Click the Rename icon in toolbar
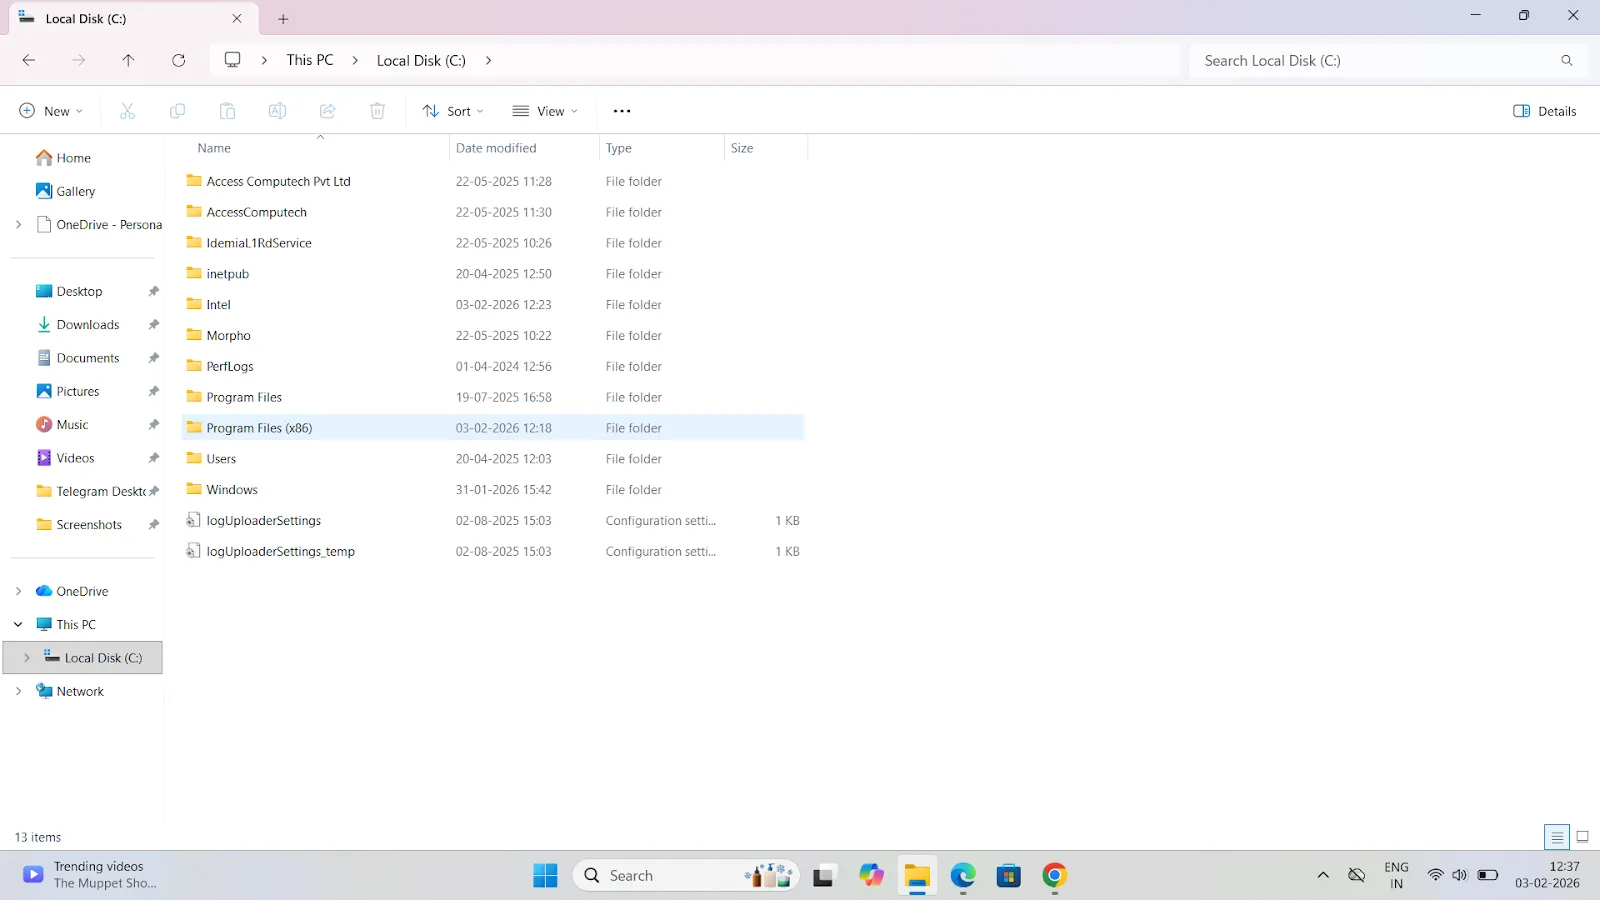Screen dimensions: 1600x900 (x=277, y=111)
